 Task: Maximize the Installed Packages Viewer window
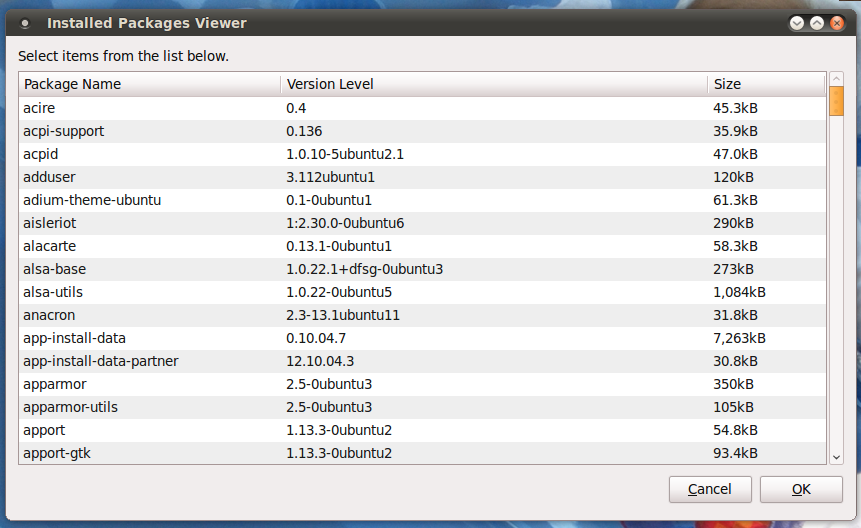[817, 23]
